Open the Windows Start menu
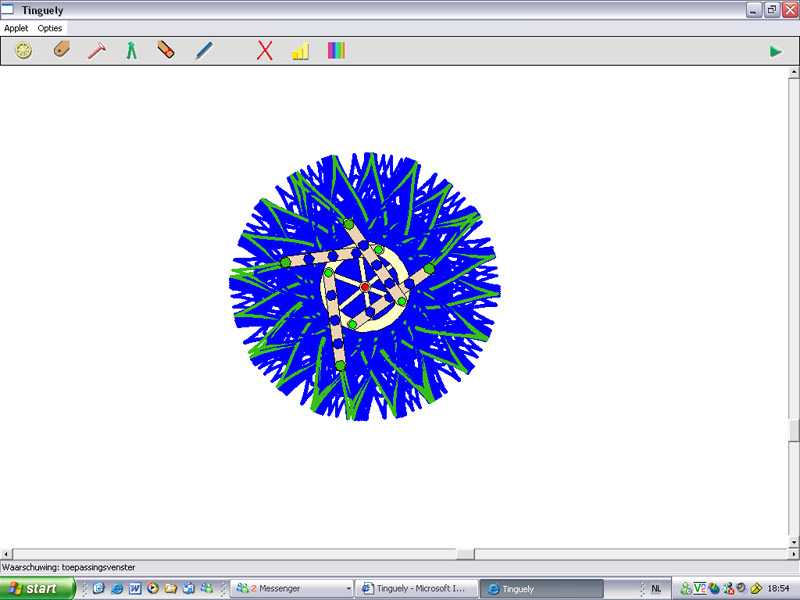 tap(38, 589)
